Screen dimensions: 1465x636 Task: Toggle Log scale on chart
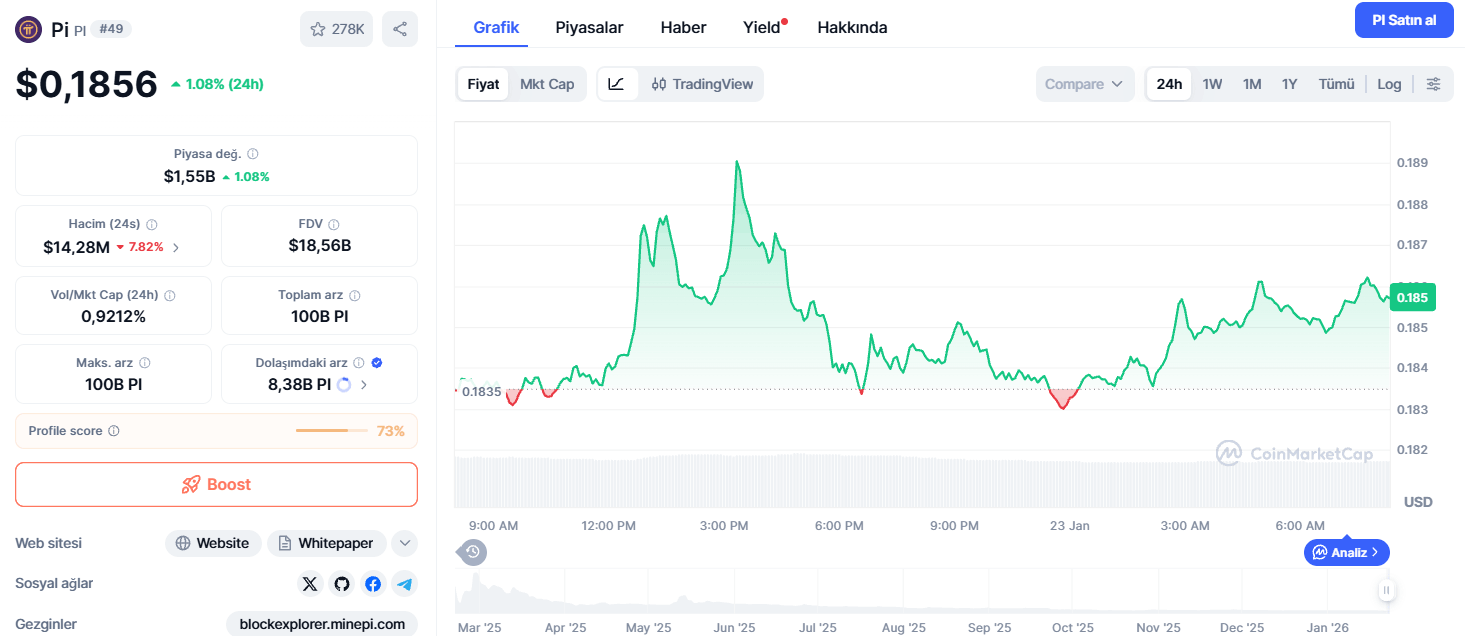point(1389,84)
